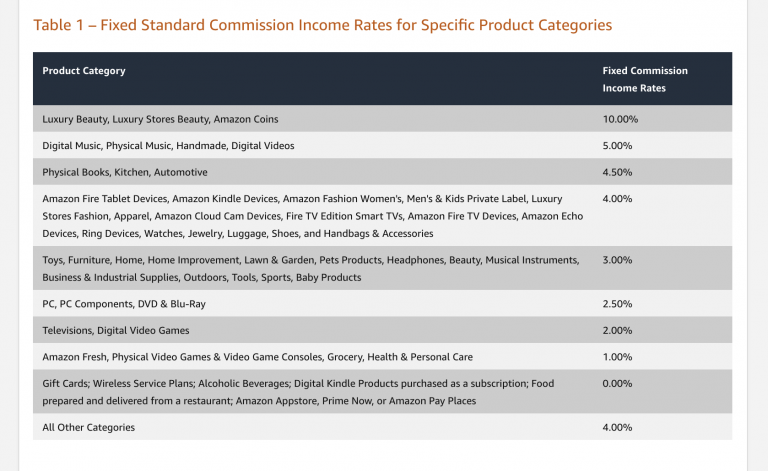Click the Physical Books, Kitchen, Automotive row

[x=125, y=172]
